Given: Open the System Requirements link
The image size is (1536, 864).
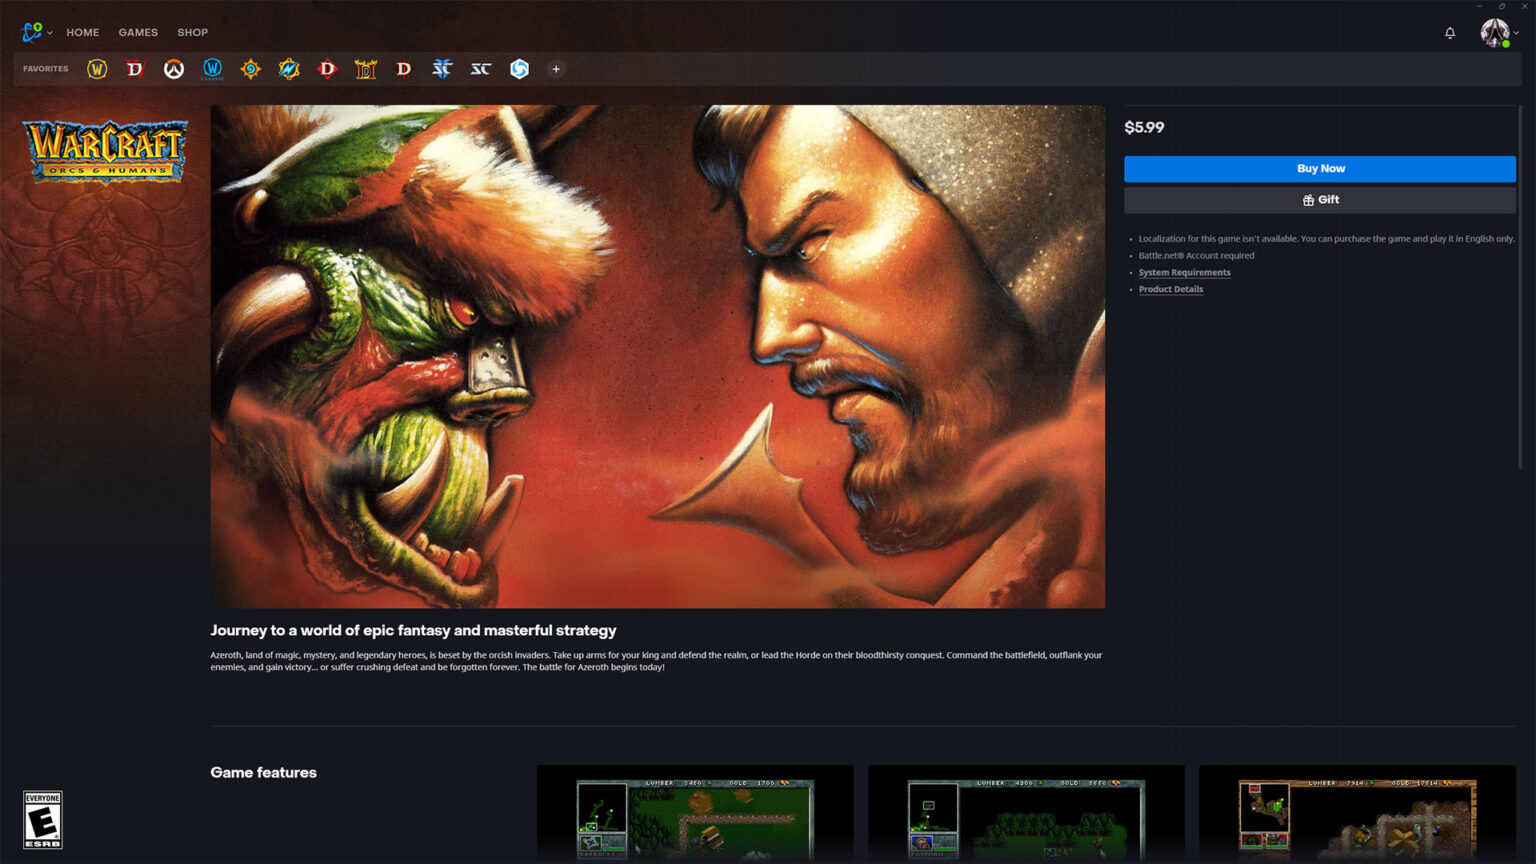Looking at the screenshot, I should 1184,272.
